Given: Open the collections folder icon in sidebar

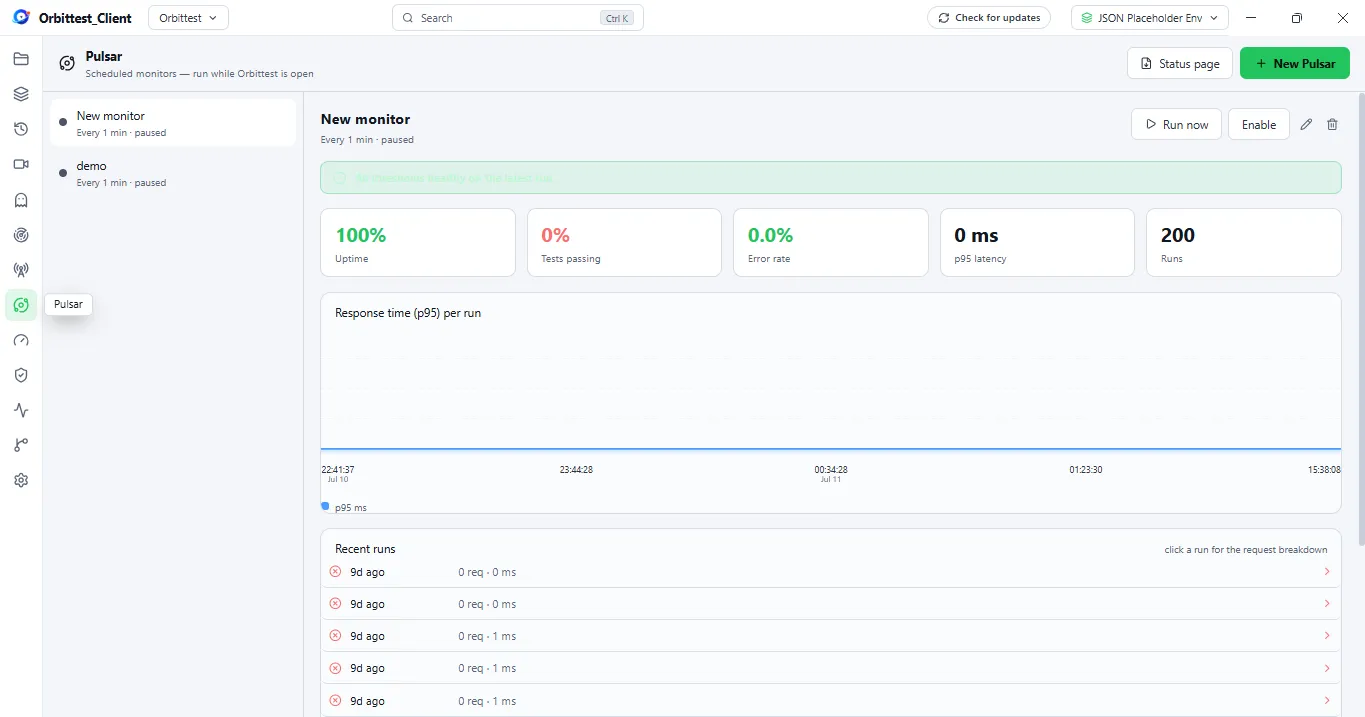Looking at the screenshot, I should click(21, 59).
